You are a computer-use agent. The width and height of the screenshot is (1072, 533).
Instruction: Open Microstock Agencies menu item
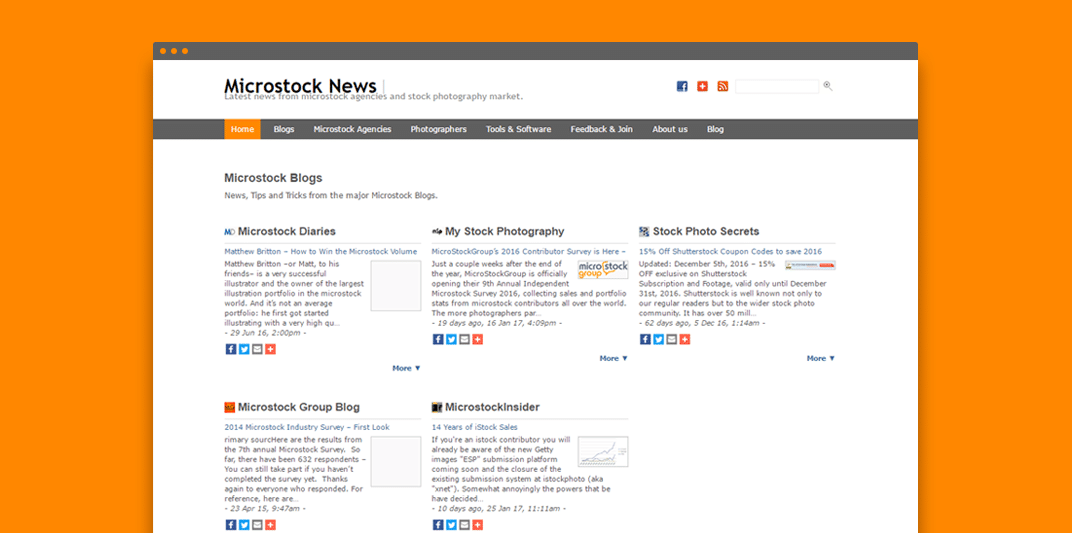[352, 129]
